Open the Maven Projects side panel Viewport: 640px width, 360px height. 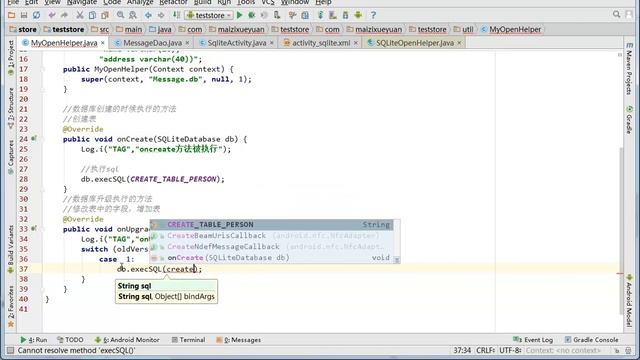click(629, 69)
